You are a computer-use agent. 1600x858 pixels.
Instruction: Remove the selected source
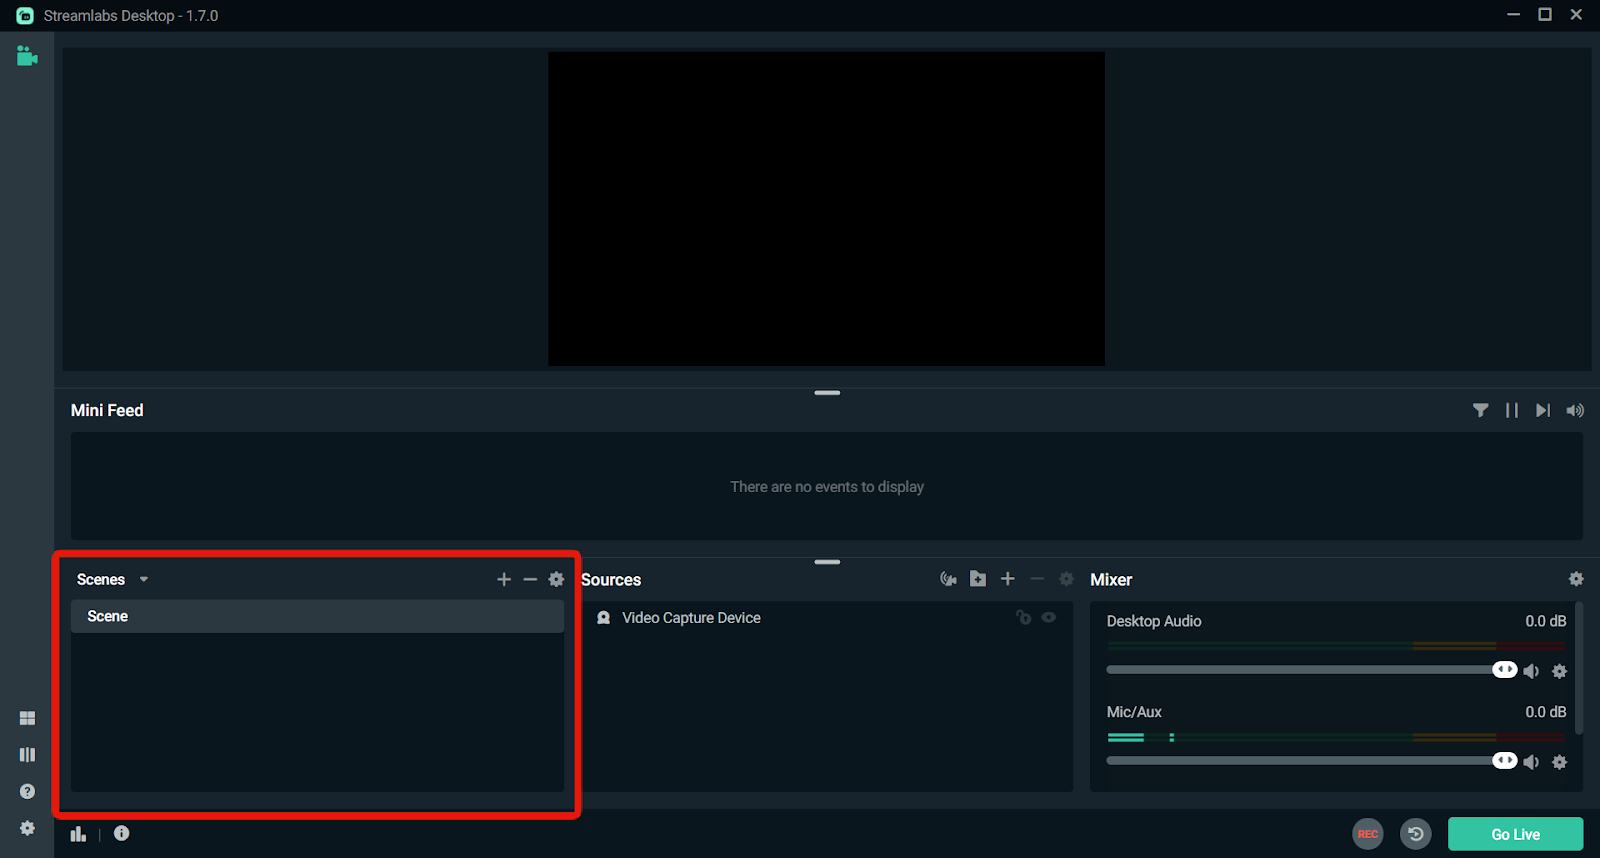[1037, 579]
